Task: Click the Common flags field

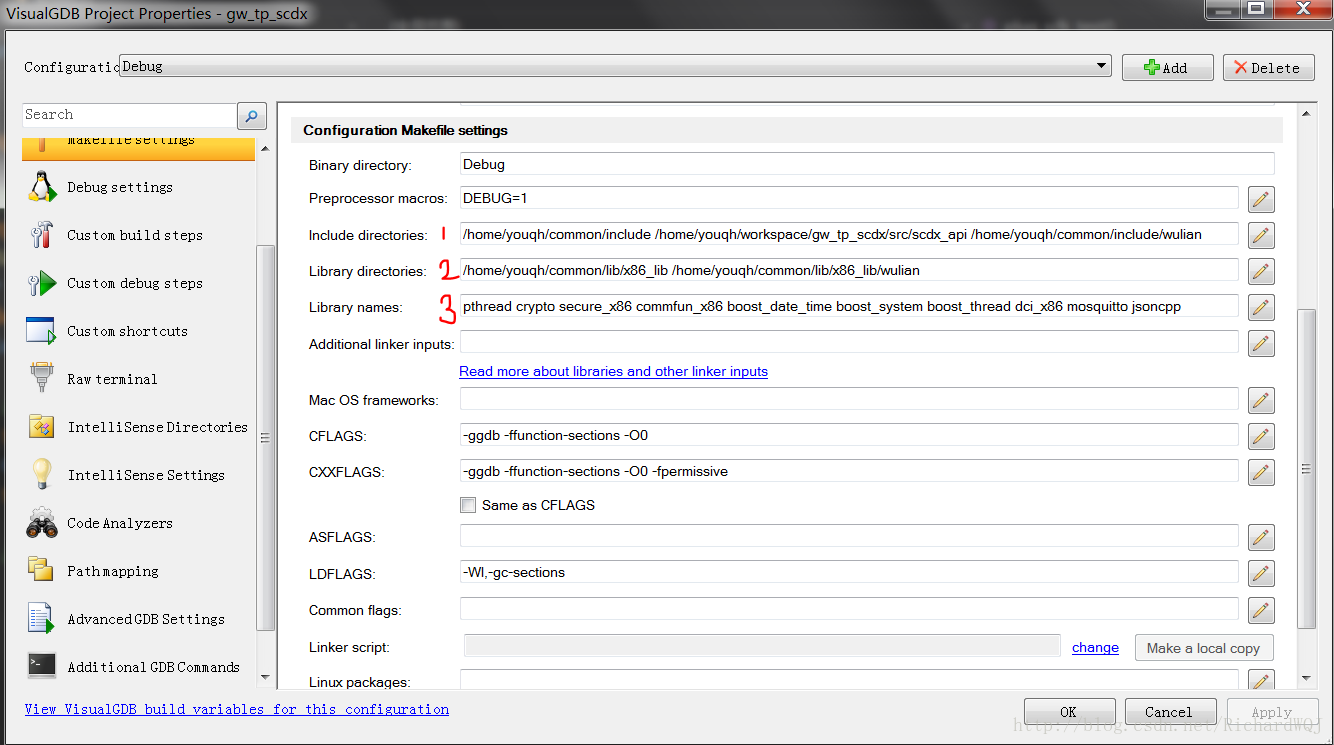Action: point(849,609)
